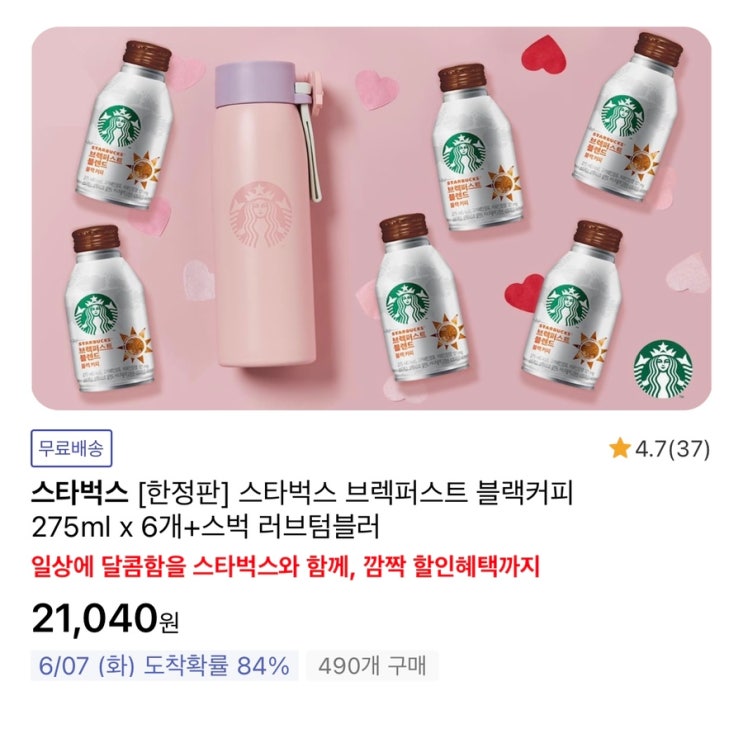The height and width of the screenshot is (748, 743).
Task: Click the bottom-left coffee bottle image
Action: pyautogui.click(x=109, y=309)
